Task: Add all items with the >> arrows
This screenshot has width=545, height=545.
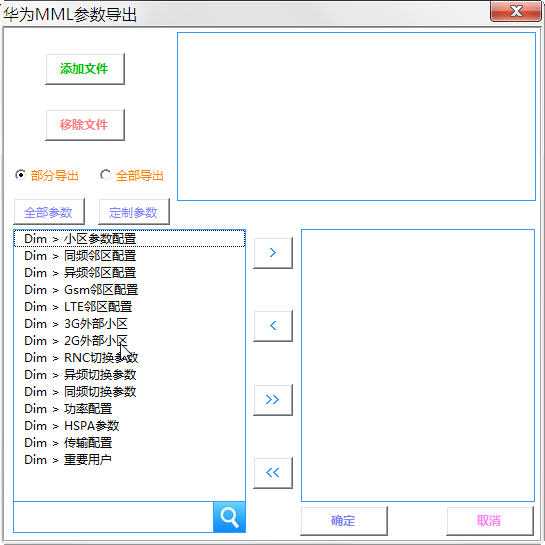Action: [x=273, y=399]
